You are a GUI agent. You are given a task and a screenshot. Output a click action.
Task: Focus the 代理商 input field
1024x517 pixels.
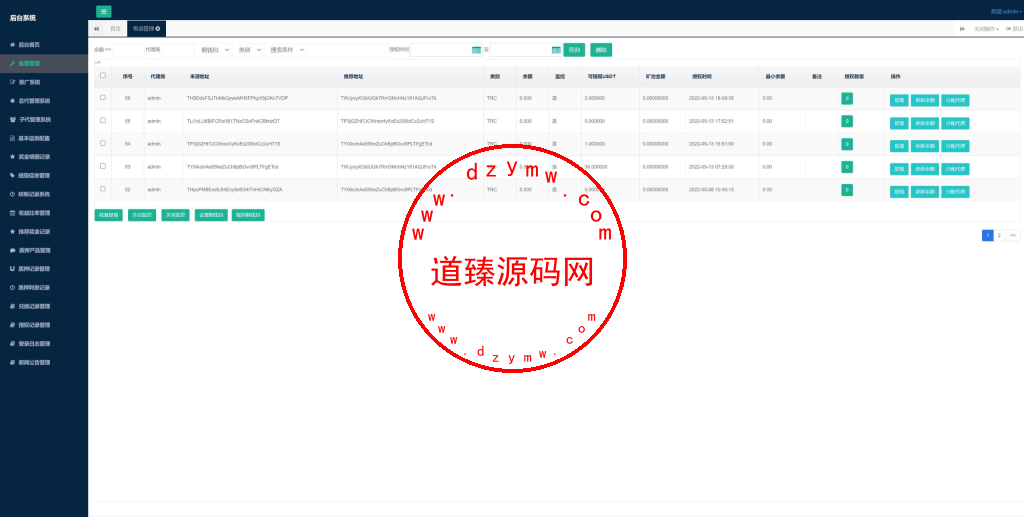point(178,50)
